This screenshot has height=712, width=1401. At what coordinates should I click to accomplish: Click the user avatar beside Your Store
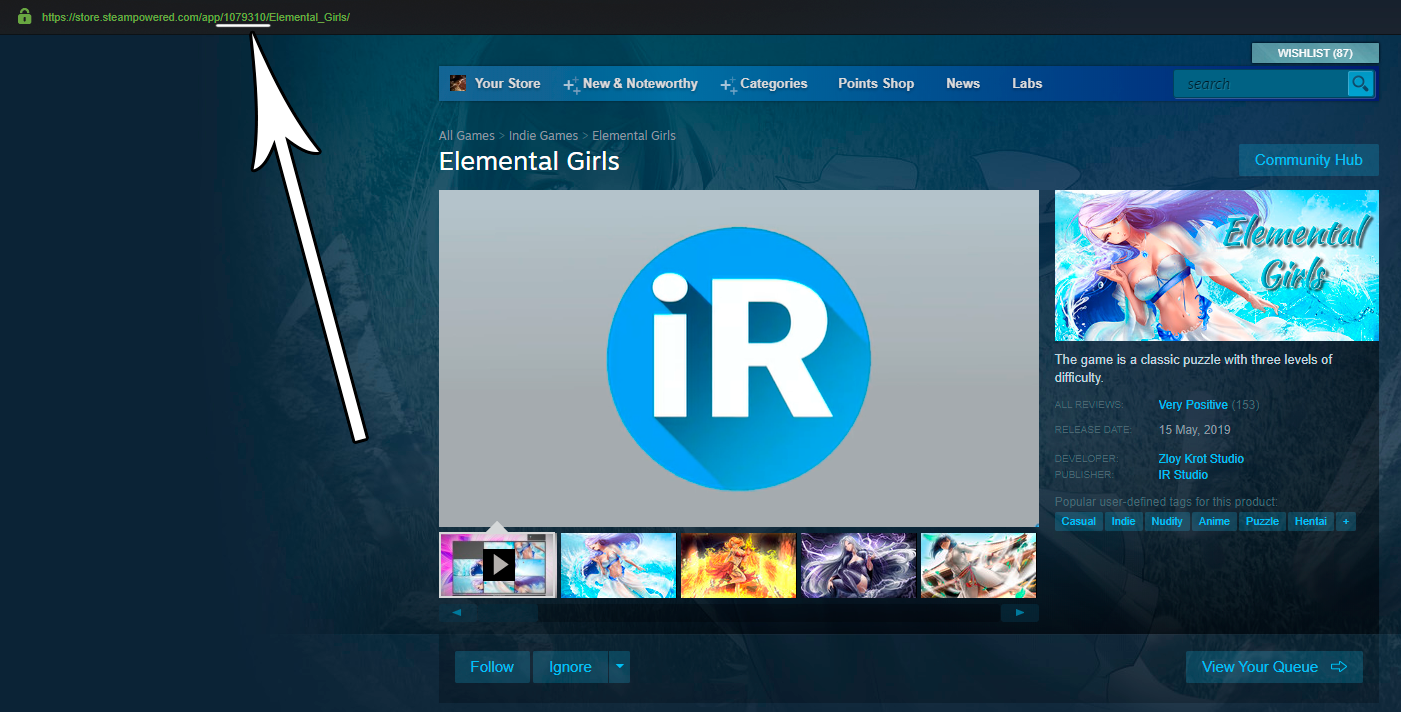(x=457, y=84)
